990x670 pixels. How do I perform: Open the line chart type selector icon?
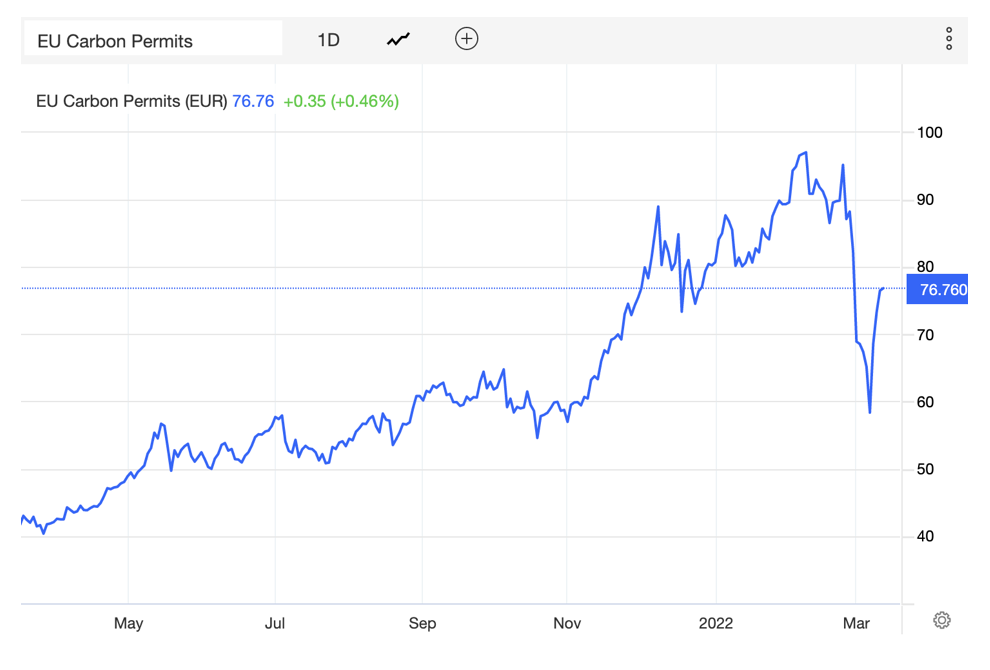pyautogui.click(x=398, y=40)
